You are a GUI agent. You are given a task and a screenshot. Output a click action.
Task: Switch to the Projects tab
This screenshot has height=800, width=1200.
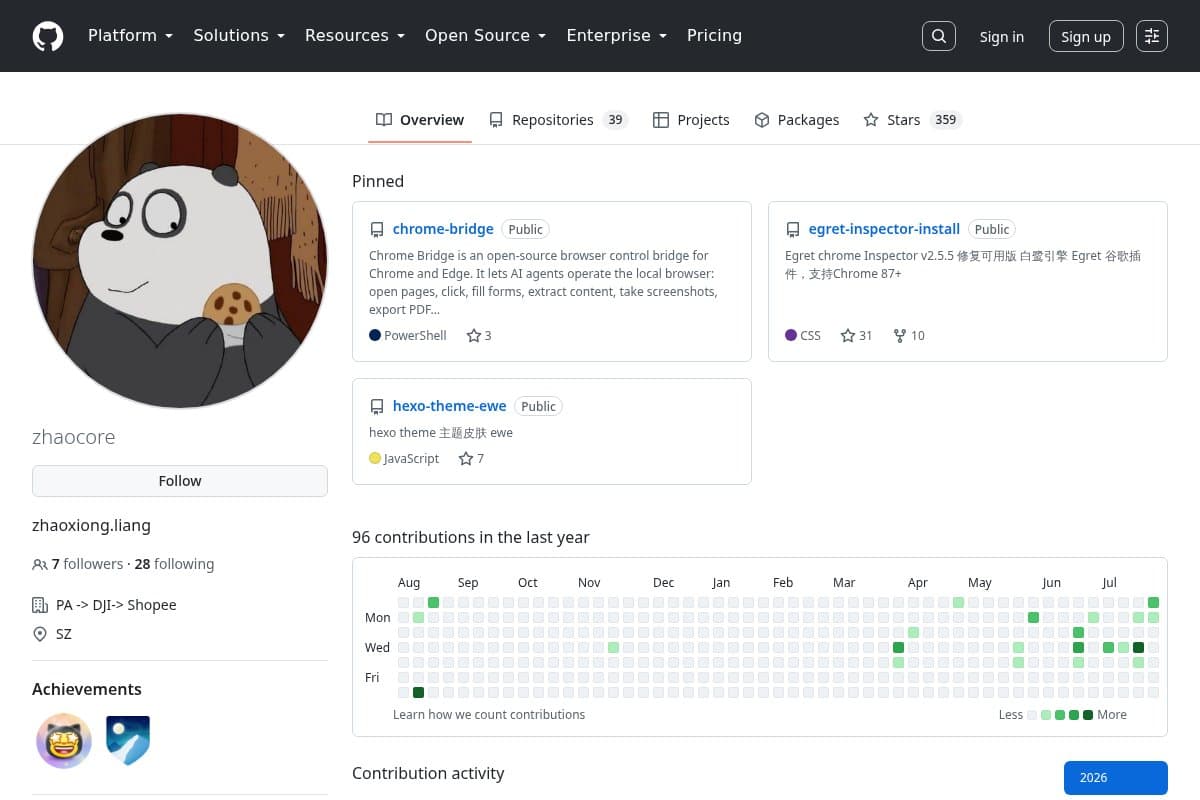(x=691, y=120)
